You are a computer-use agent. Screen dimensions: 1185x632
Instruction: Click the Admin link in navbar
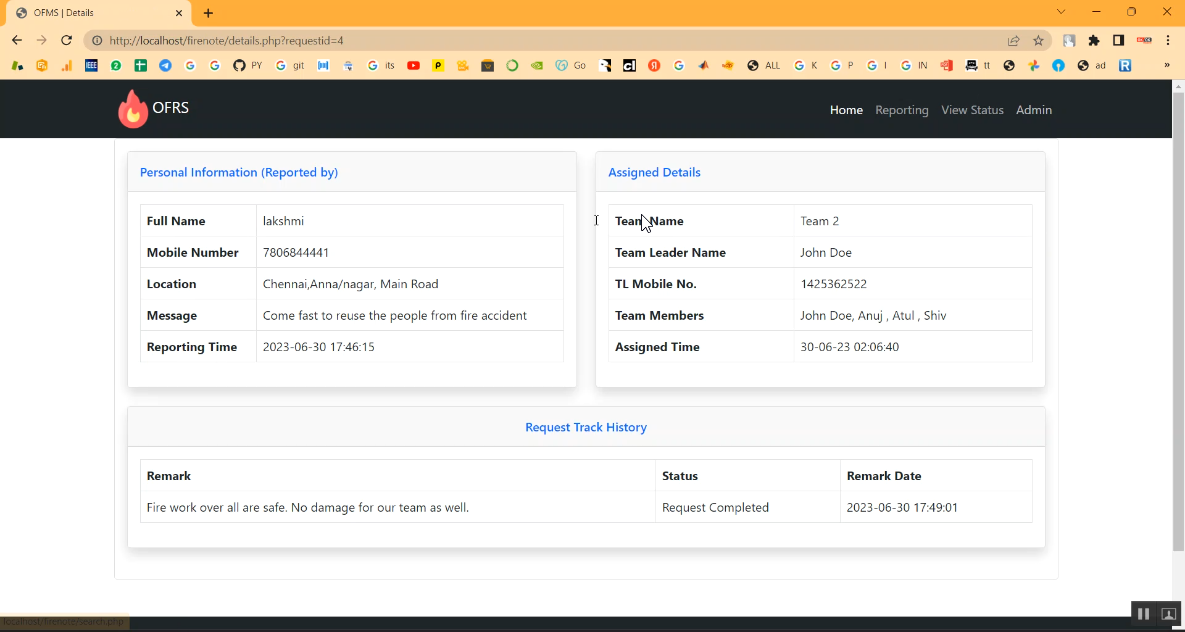[1033, 110]
